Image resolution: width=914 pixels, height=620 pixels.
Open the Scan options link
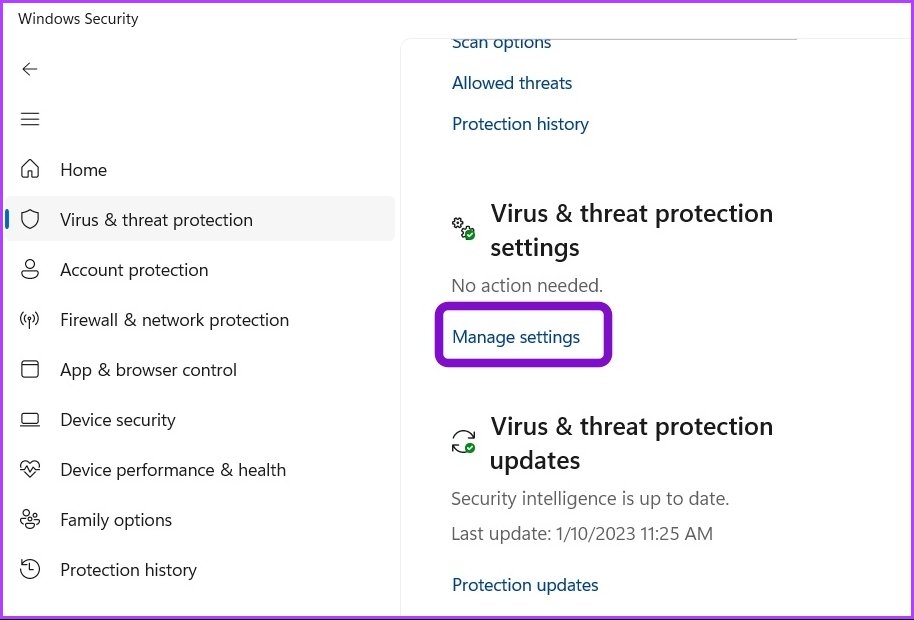coord(501,44)
